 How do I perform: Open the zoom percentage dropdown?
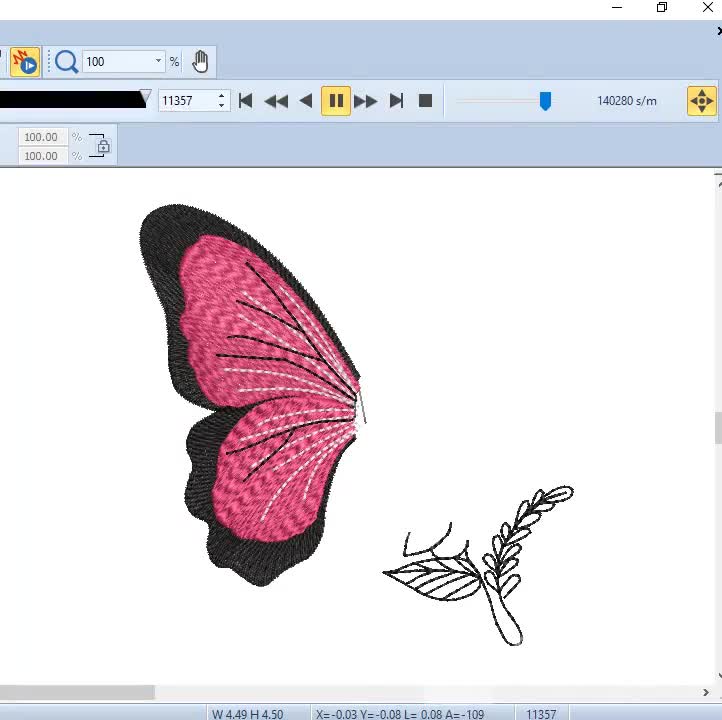158,62
